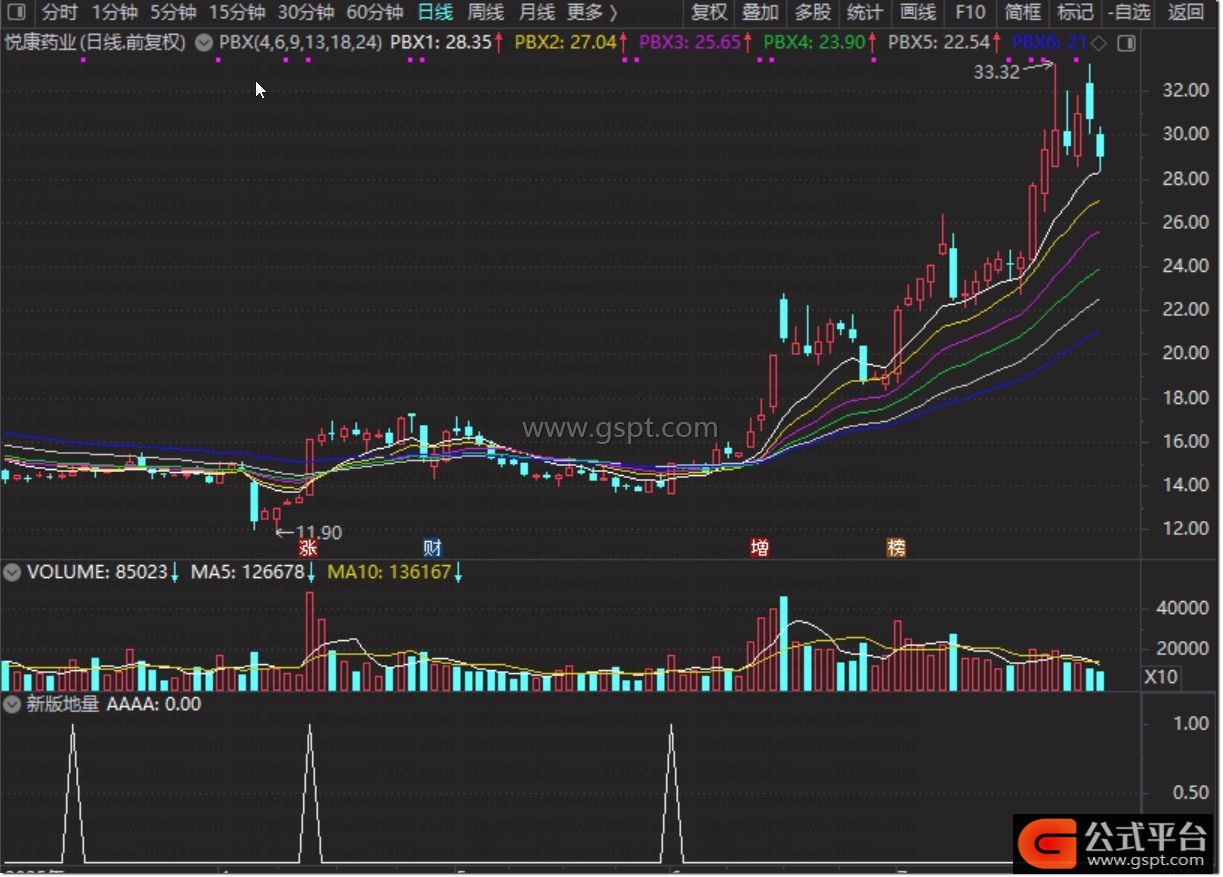Click the MA5: 126678 volume legend

click(247, 572)
